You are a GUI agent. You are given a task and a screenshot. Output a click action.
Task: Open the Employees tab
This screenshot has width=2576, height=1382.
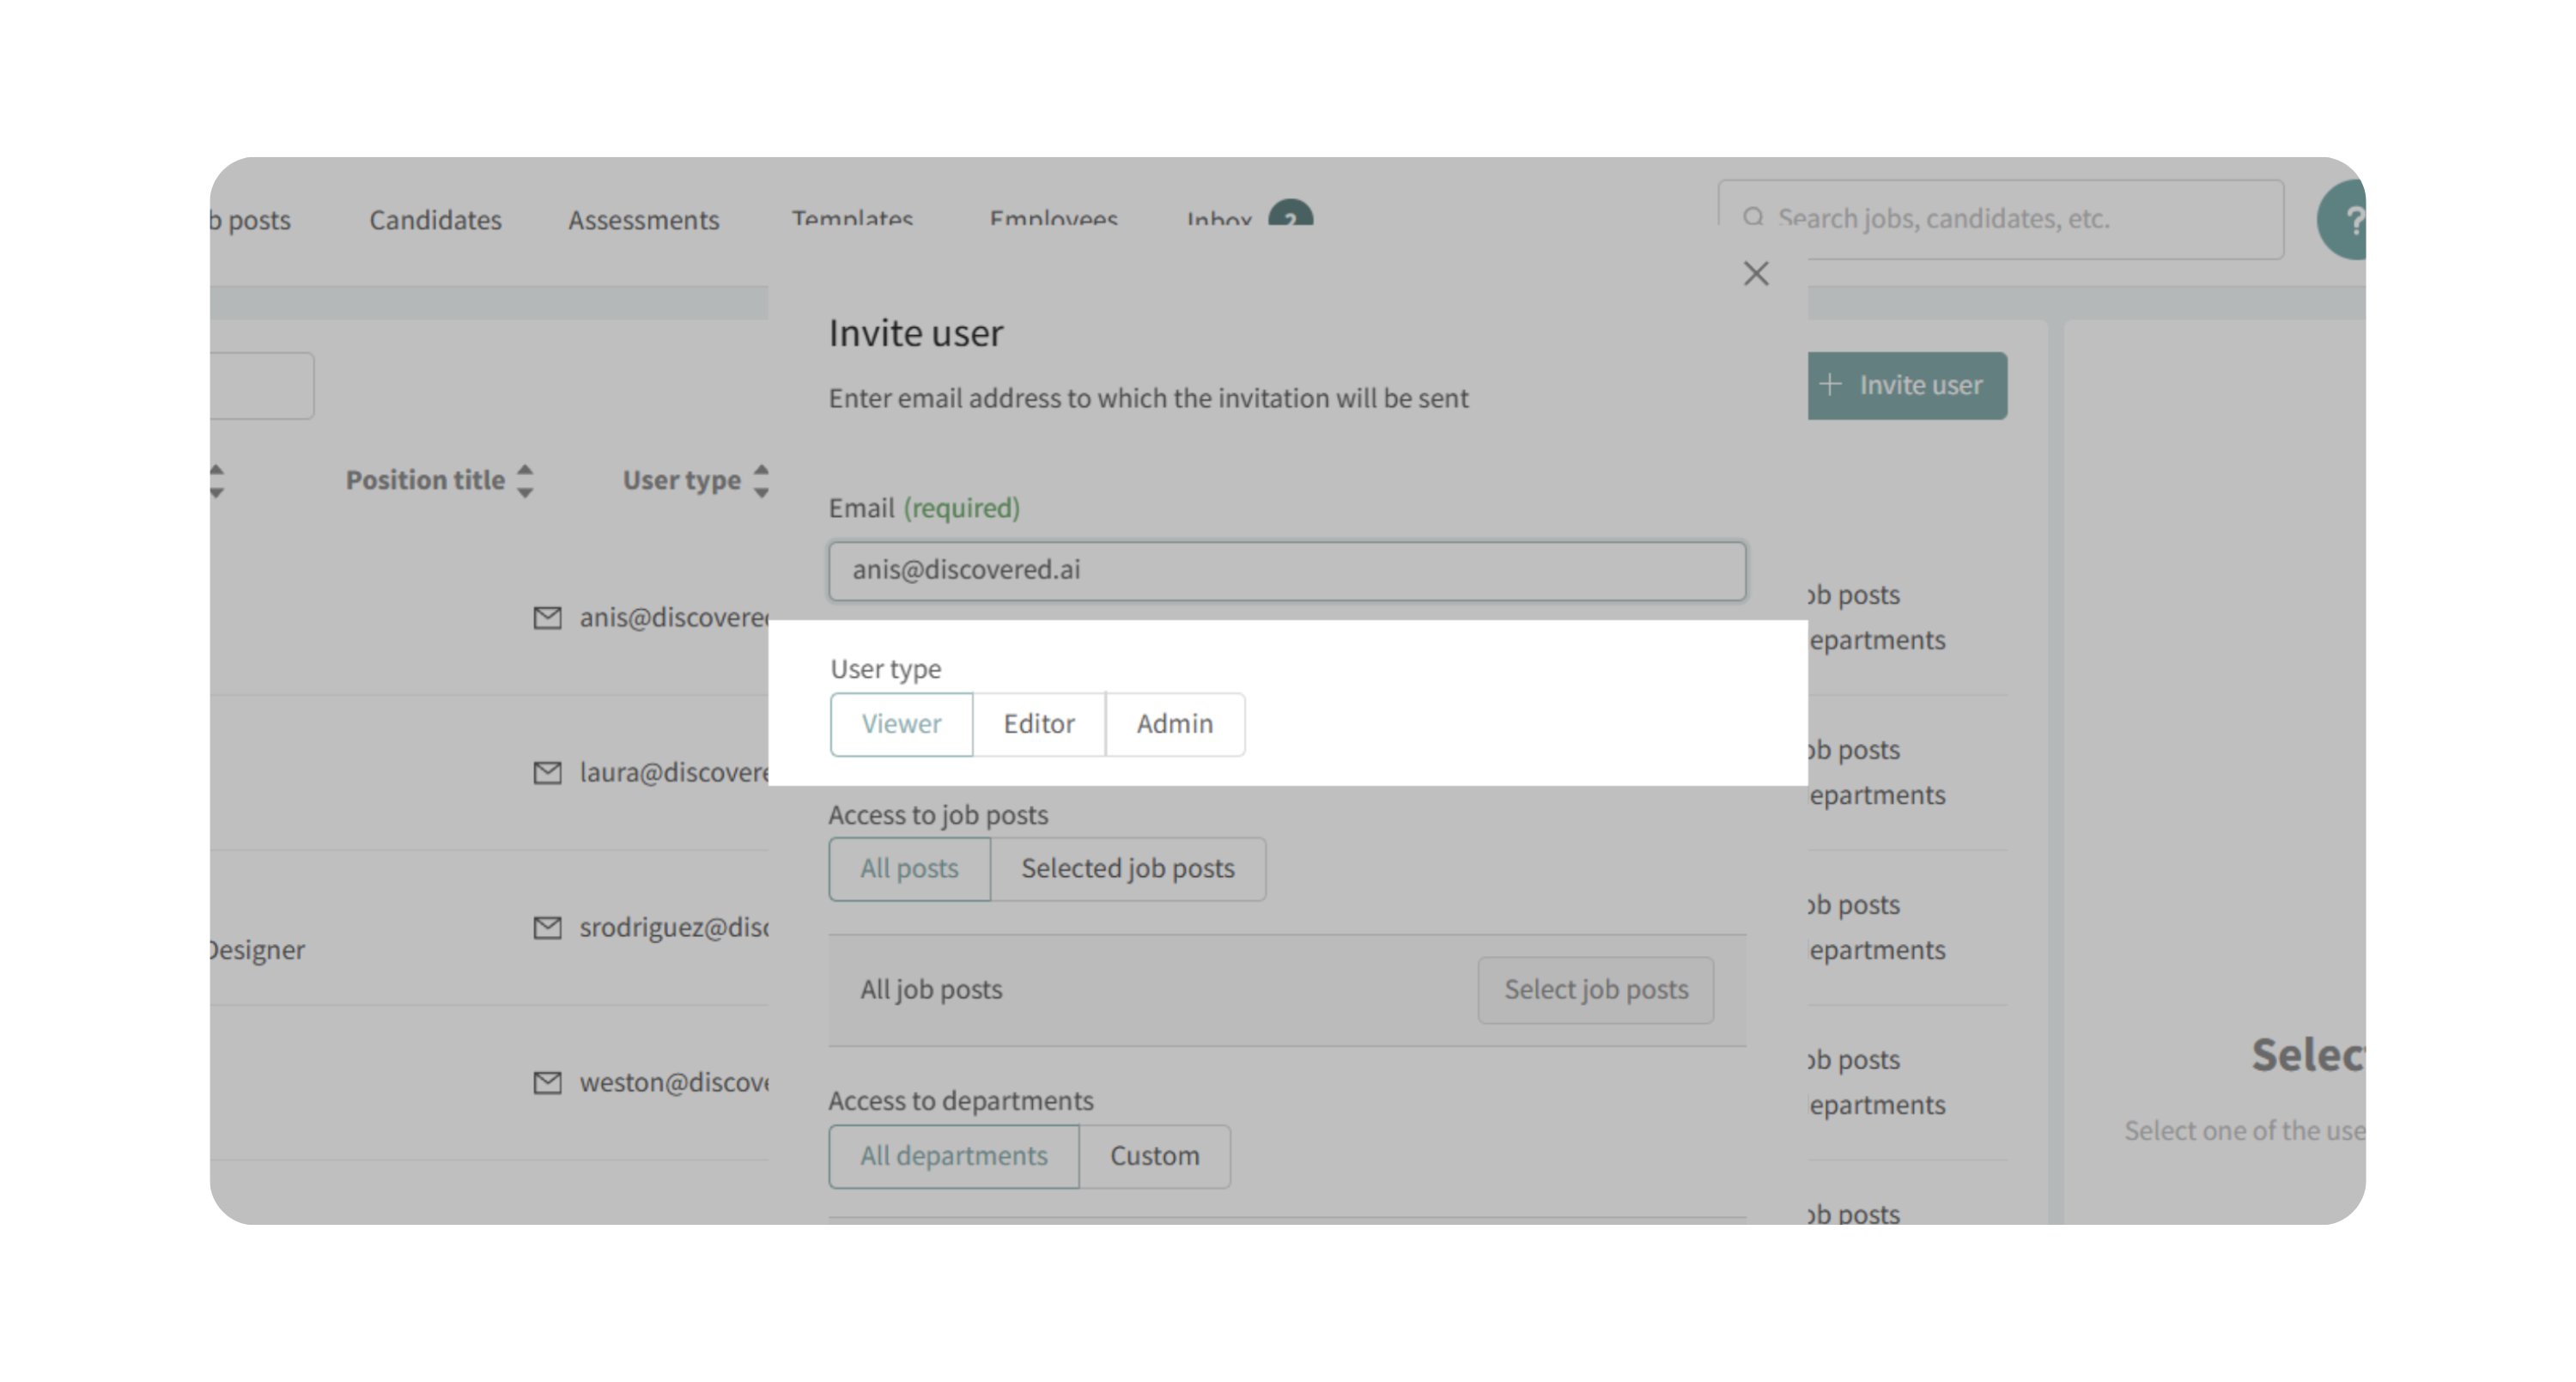coord(1053,218)
